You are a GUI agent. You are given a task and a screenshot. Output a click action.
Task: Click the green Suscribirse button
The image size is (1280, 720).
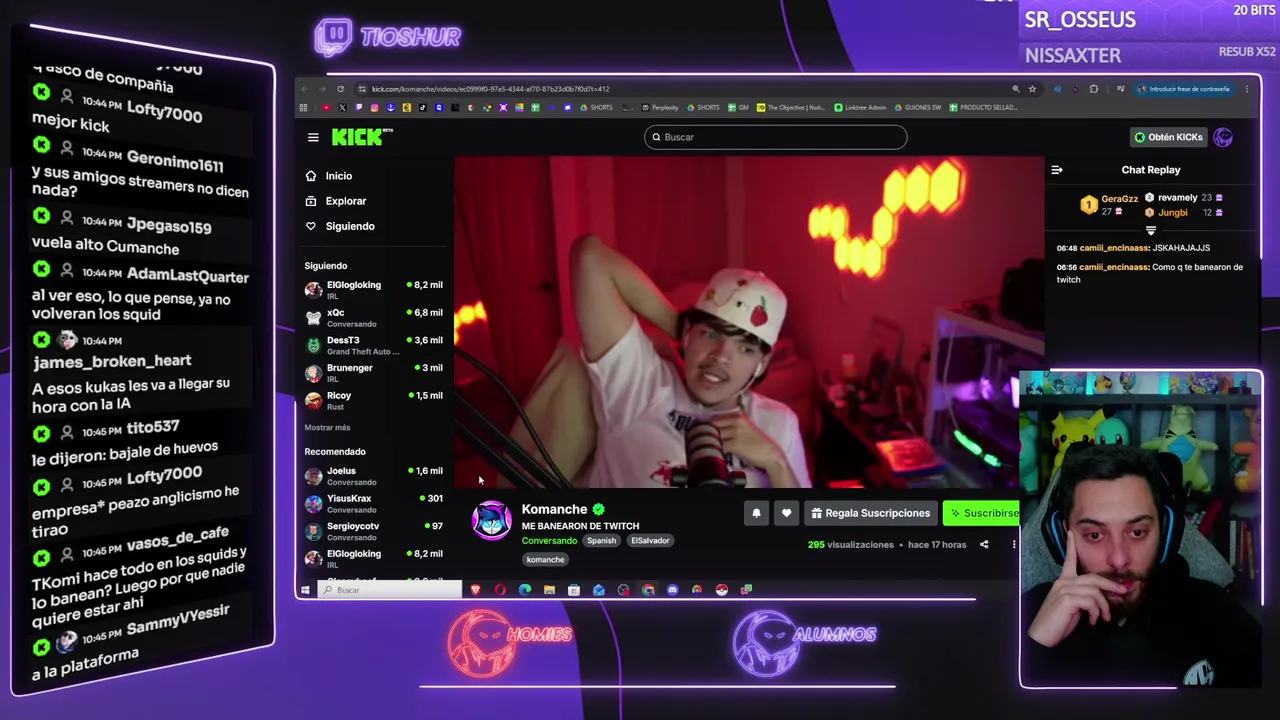[x=981, y=513]
